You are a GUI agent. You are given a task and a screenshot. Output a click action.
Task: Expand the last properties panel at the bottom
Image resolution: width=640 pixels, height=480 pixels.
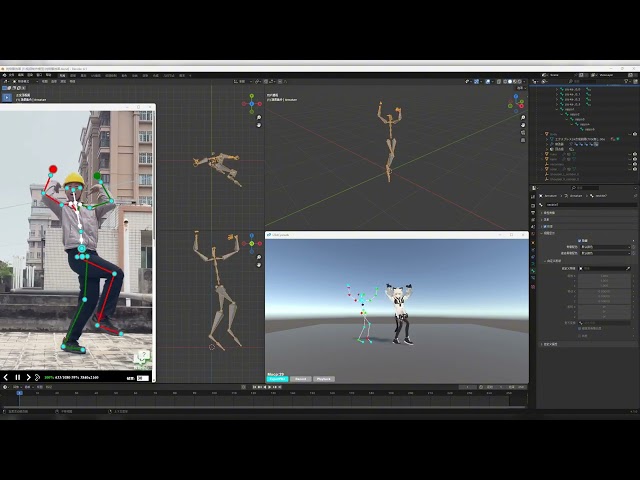[542, 344]
